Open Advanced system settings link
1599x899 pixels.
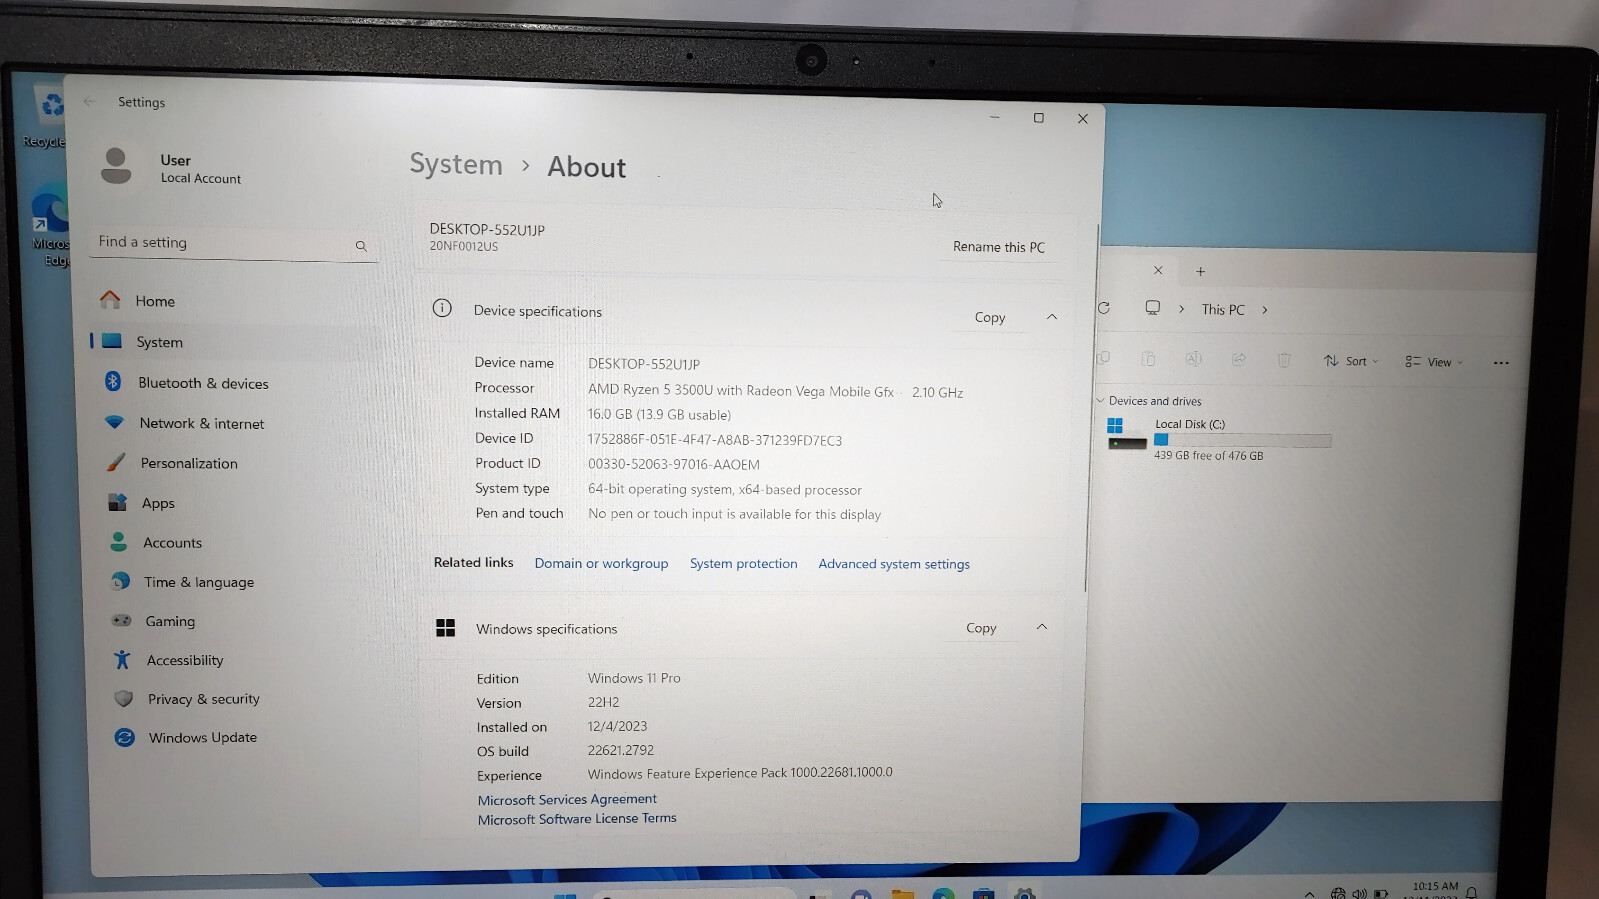coord(894,564)
